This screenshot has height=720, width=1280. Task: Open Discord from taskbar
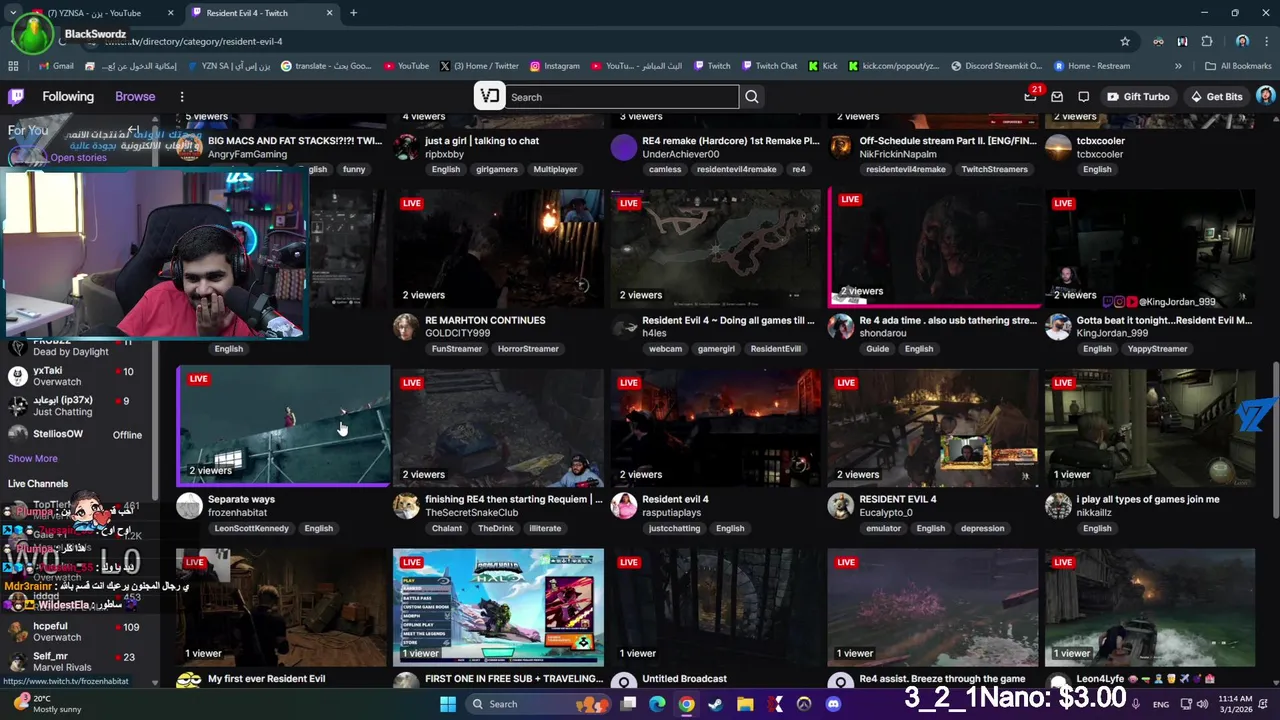(x=833, y=704)
